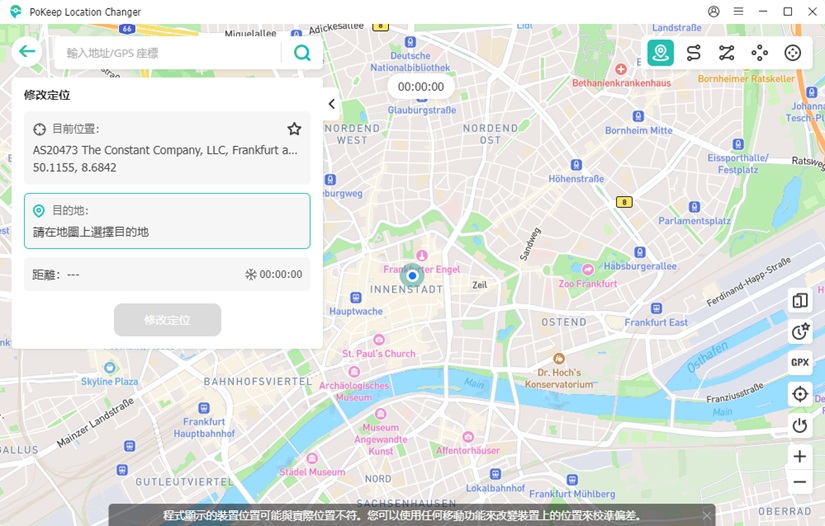Reset to real location with power icon
The width and height of the screenshot is (825, 526).
coord(799,425)
